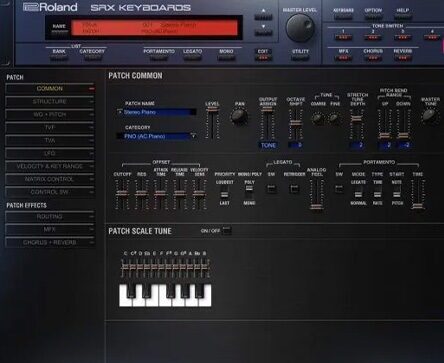Click the KEYBOARD button
This screenshot has height=363, width=444.
tap(343, 16)
